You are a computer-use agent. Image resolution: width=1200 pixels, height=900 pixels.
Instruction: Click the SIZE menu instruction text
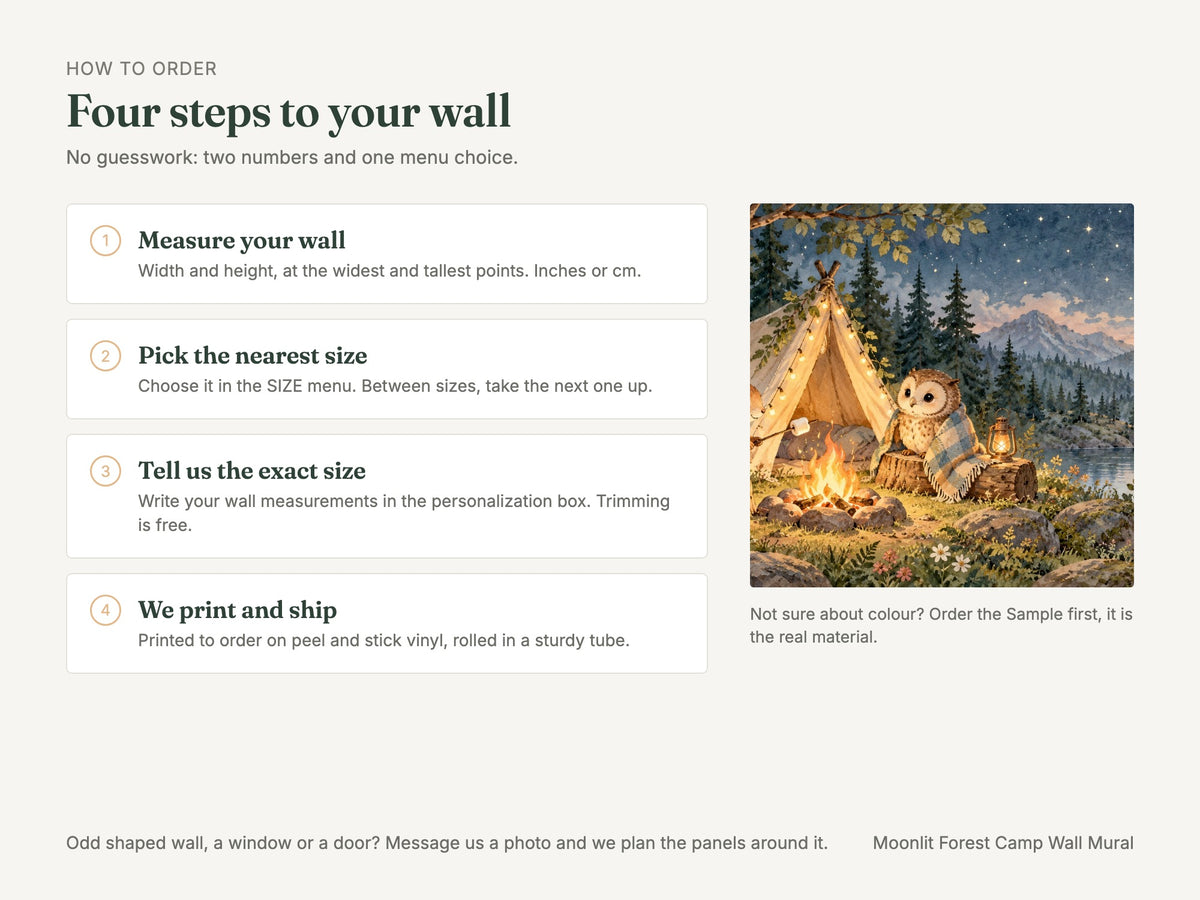point(395,386)
